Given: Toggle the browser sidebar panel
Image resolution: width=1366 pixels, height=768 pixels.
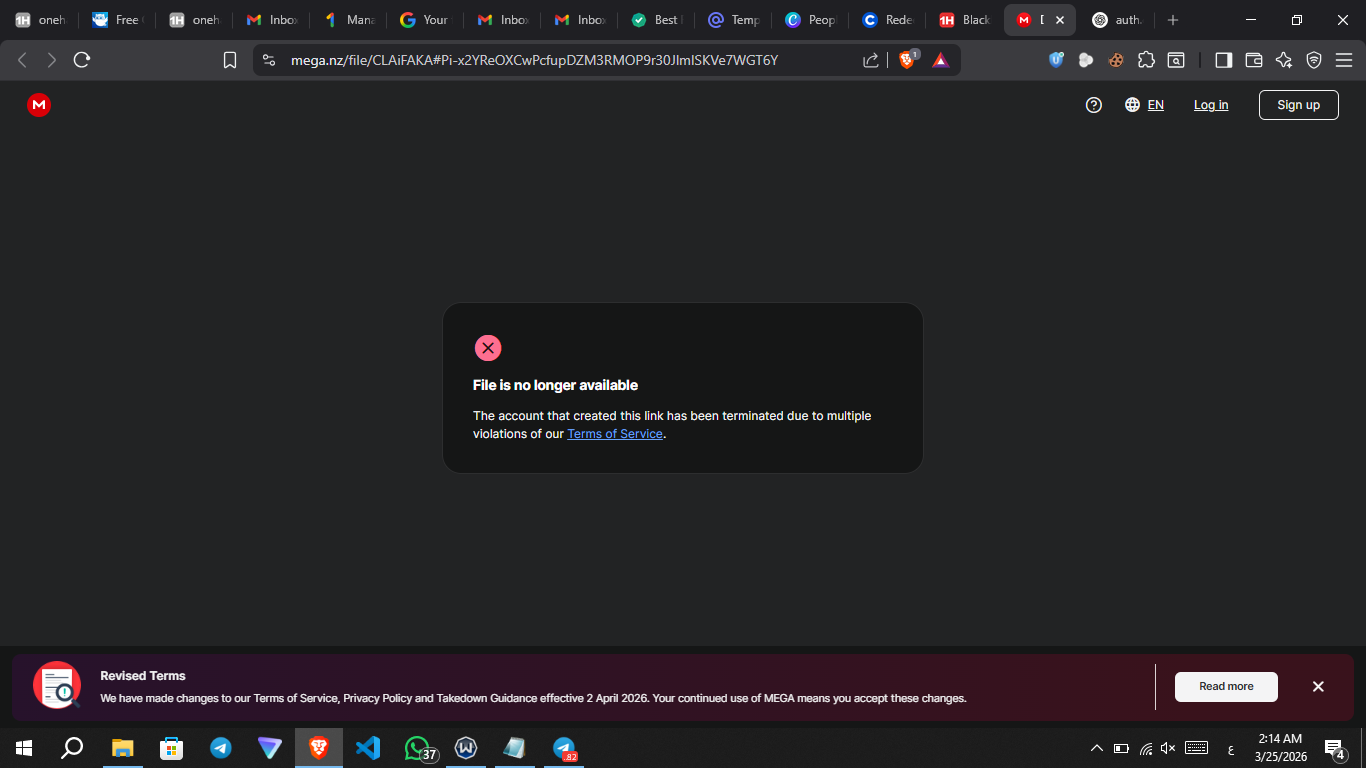Looking at the screenshot, I should 1223,60.
